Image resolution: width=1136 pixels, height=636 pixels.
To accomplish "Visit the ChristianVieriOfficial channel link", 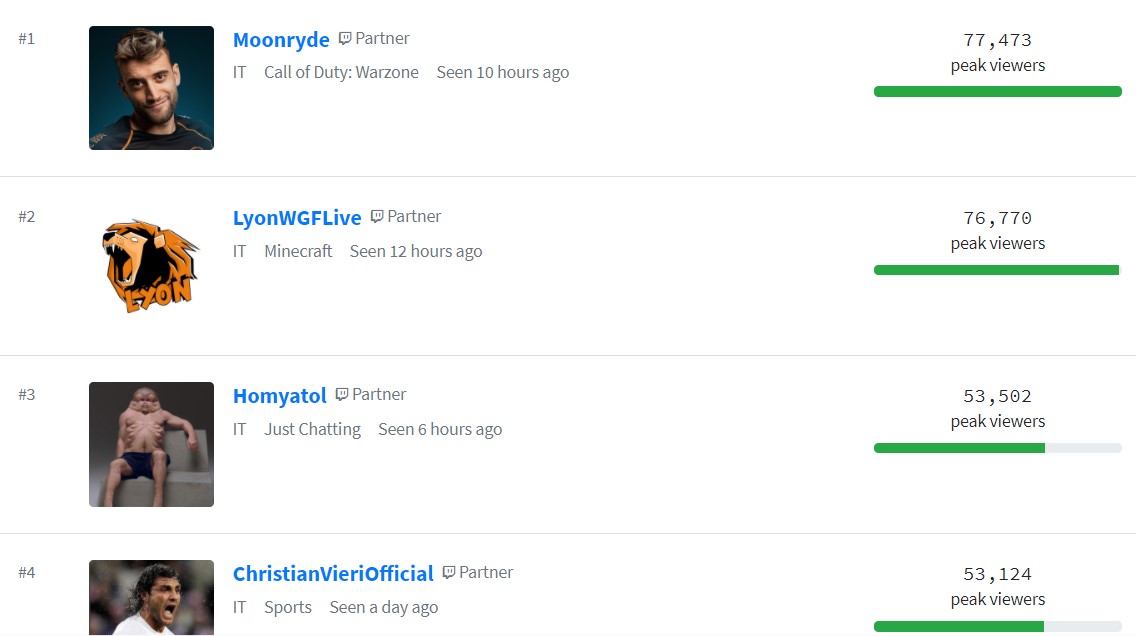I will click(333, 574).
